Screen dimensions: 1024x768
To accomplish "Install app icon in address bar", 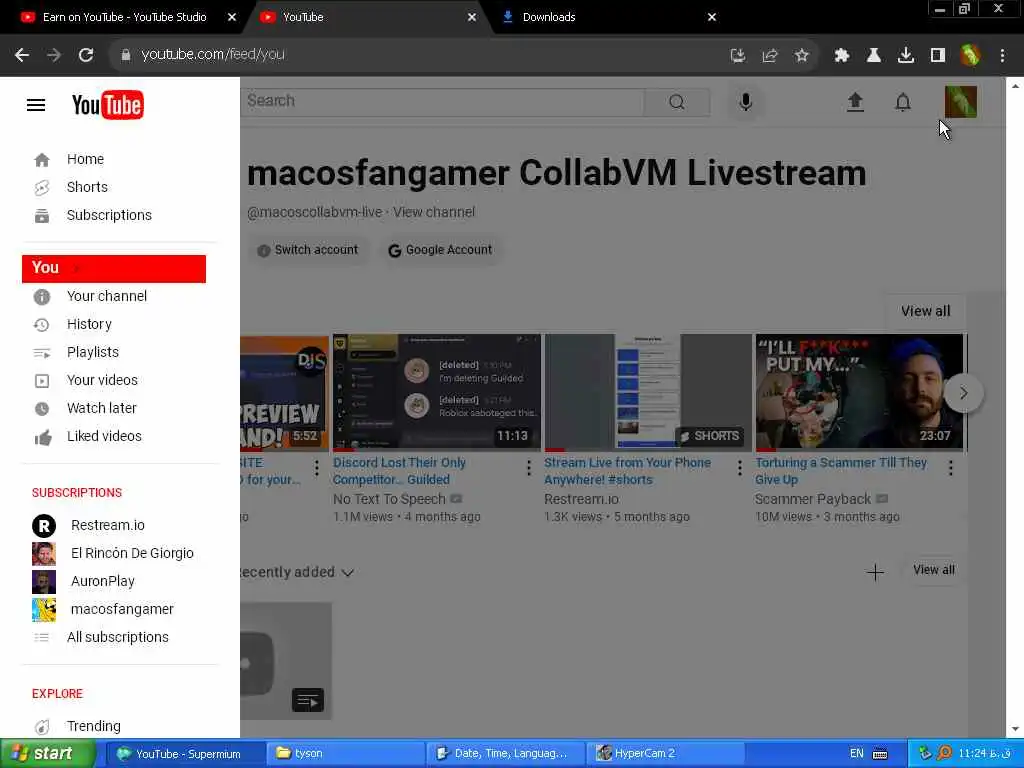I will (737, 56).
